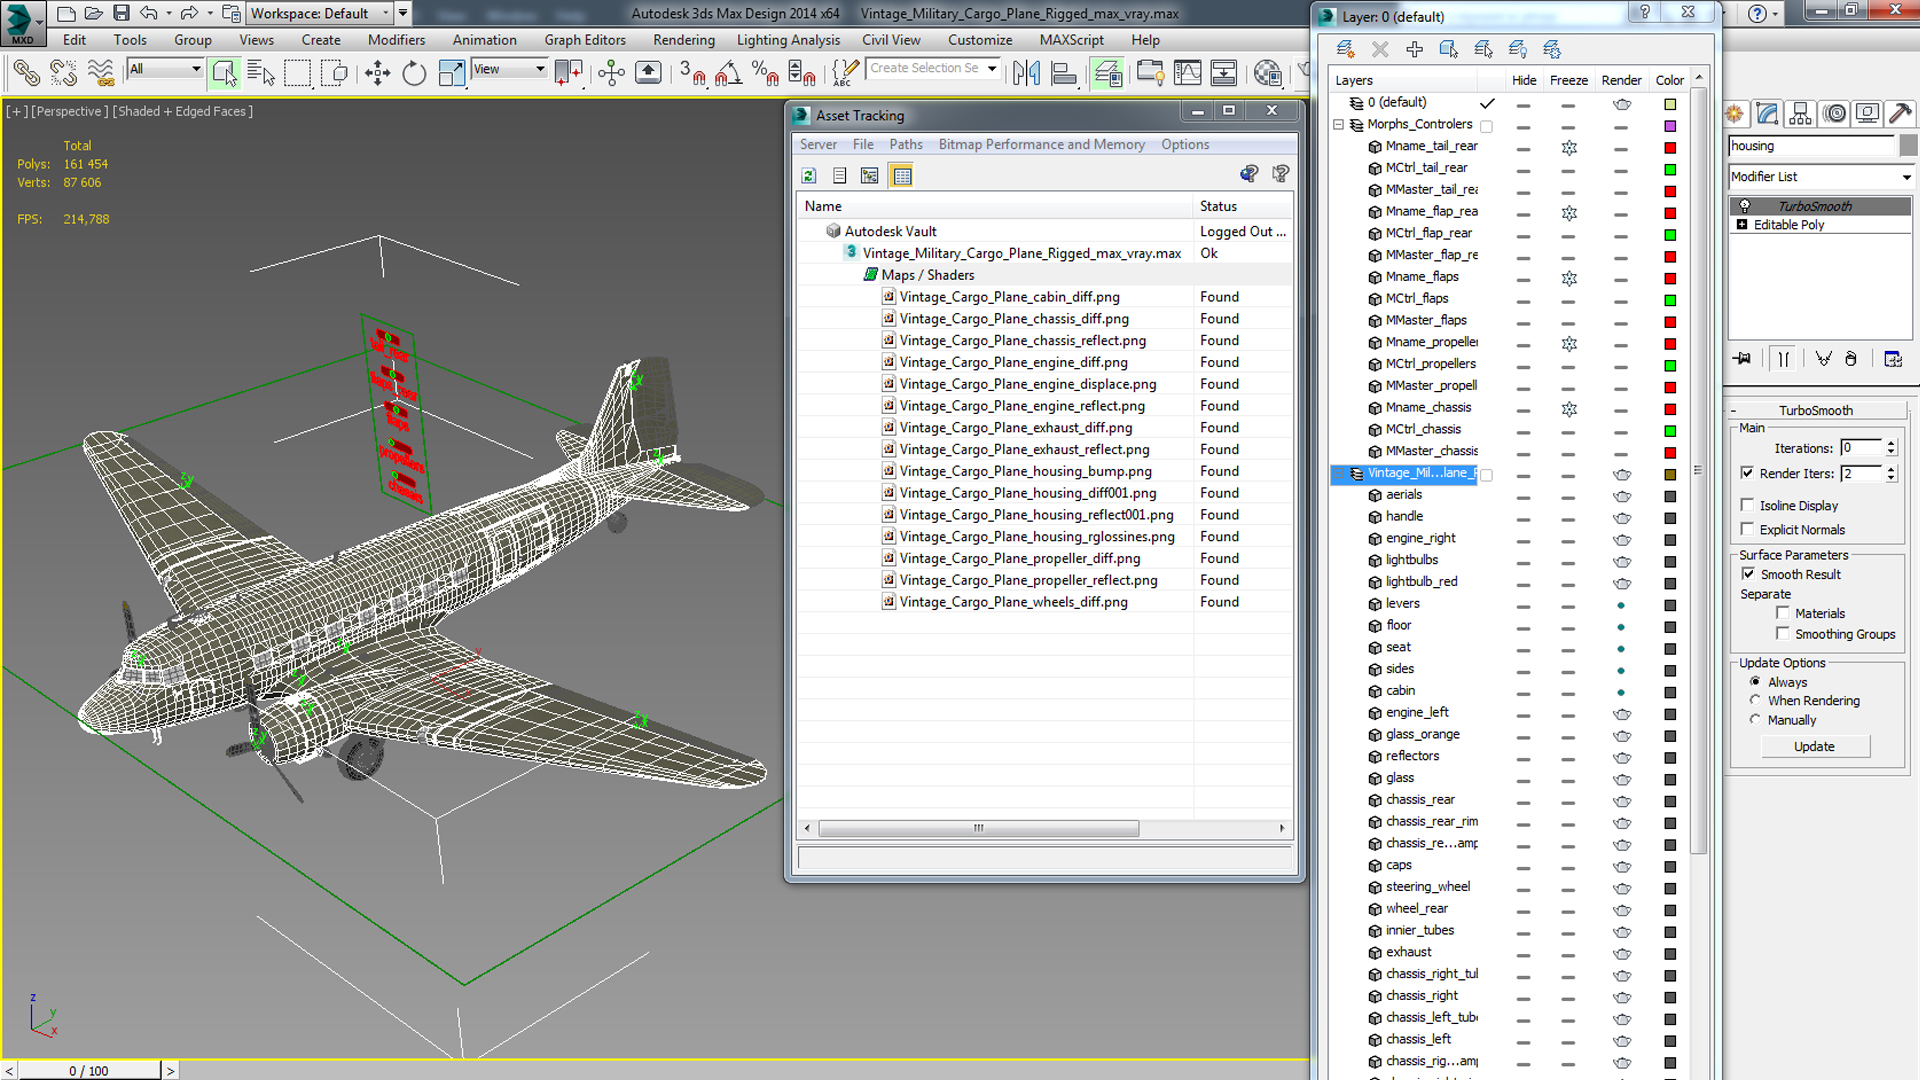Open the reference coordinate View dropdown
This screenshot has height=1080, width=1920.
pos(509,69)
